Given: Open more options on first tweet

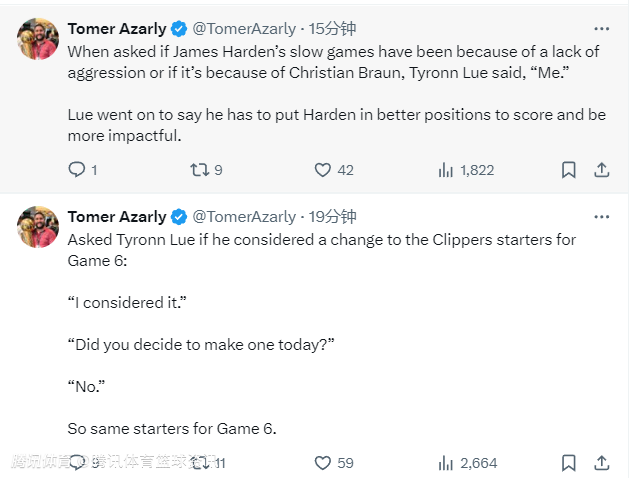Looking at the screenshot, I should click(601, 28).
